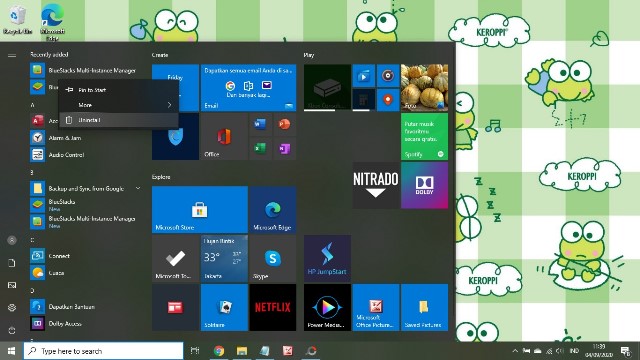
Task: Launch Netflix from its tile
Action: pos(273,307)
